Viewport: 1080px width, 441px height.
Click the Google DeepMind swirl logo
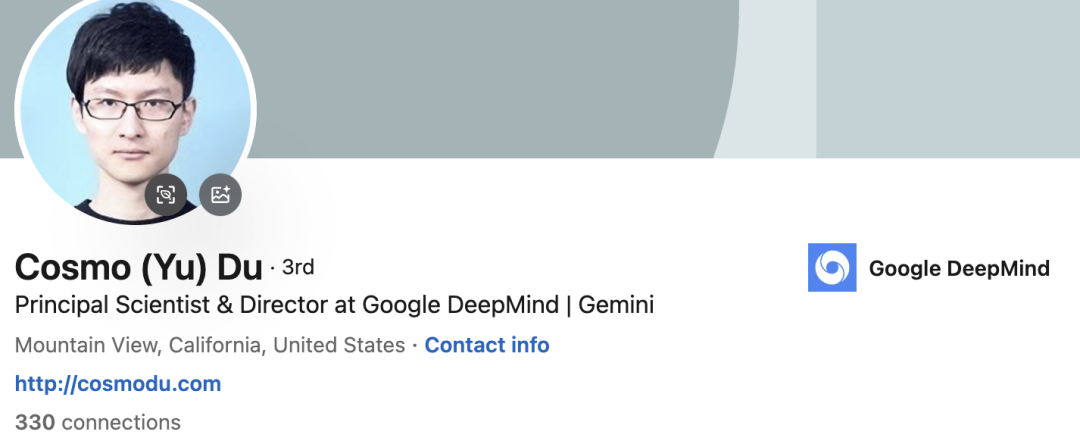click(832, 267)
